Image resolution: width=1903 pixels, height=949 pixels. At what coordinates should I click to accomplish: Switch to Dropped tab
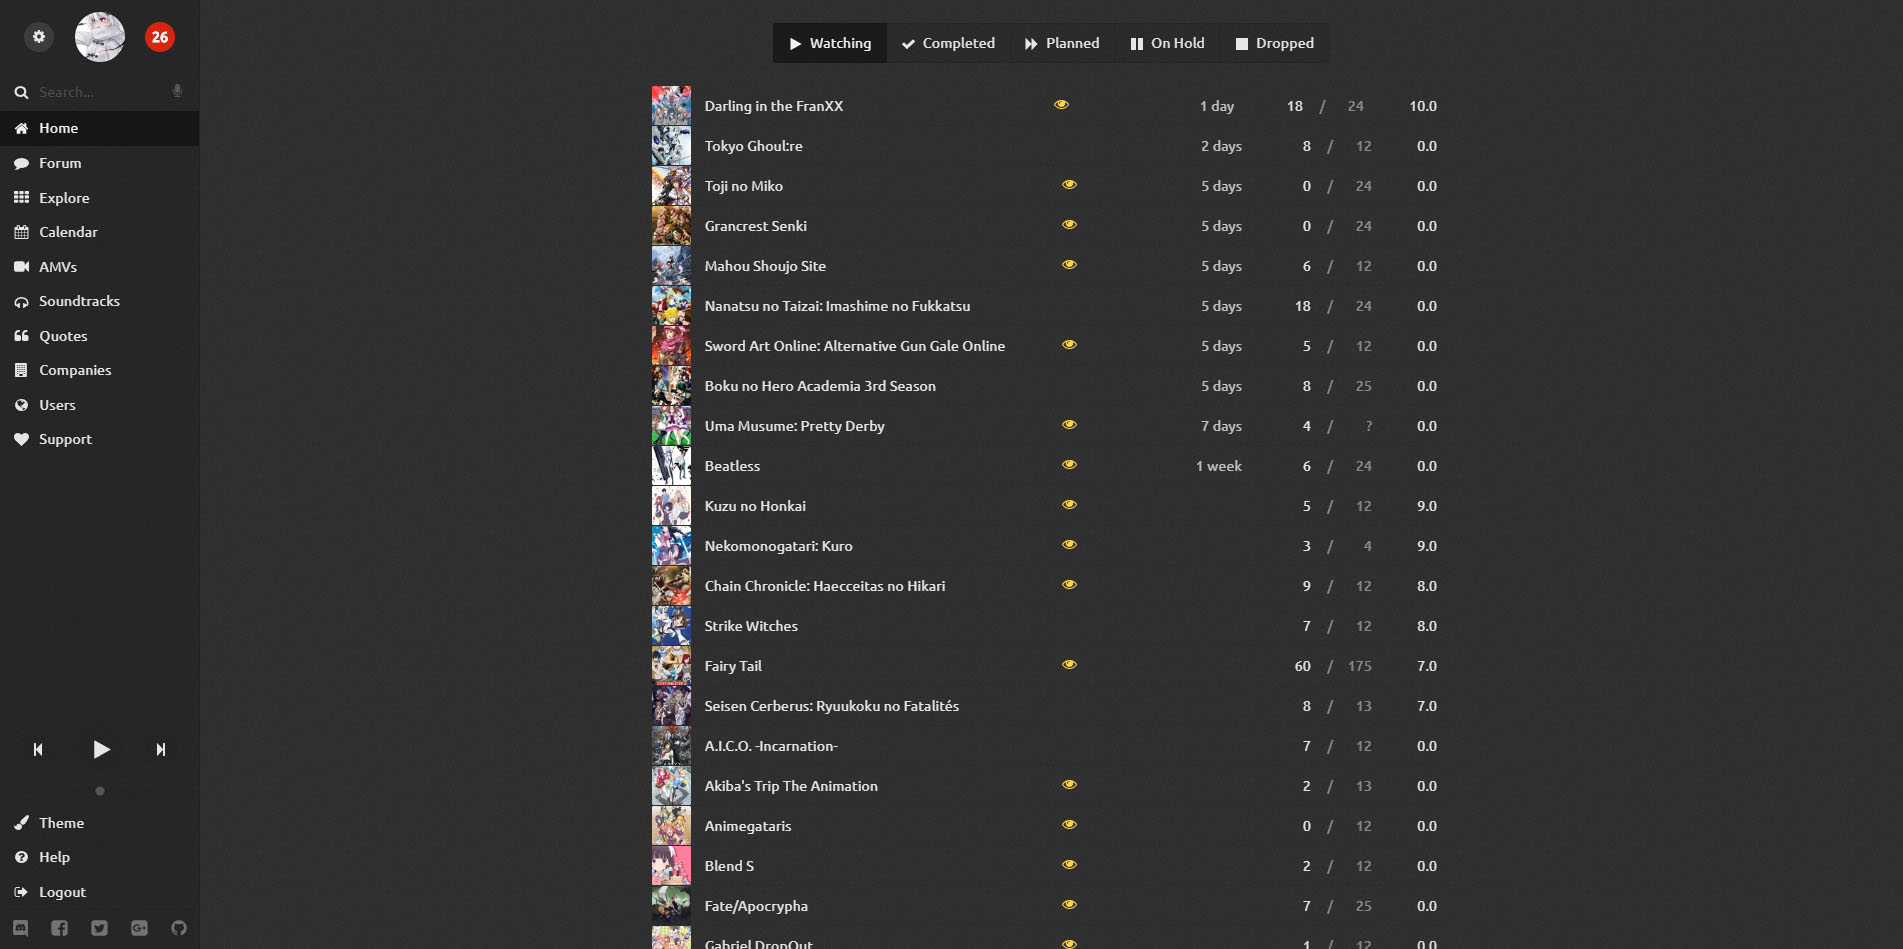point(1275,43)
